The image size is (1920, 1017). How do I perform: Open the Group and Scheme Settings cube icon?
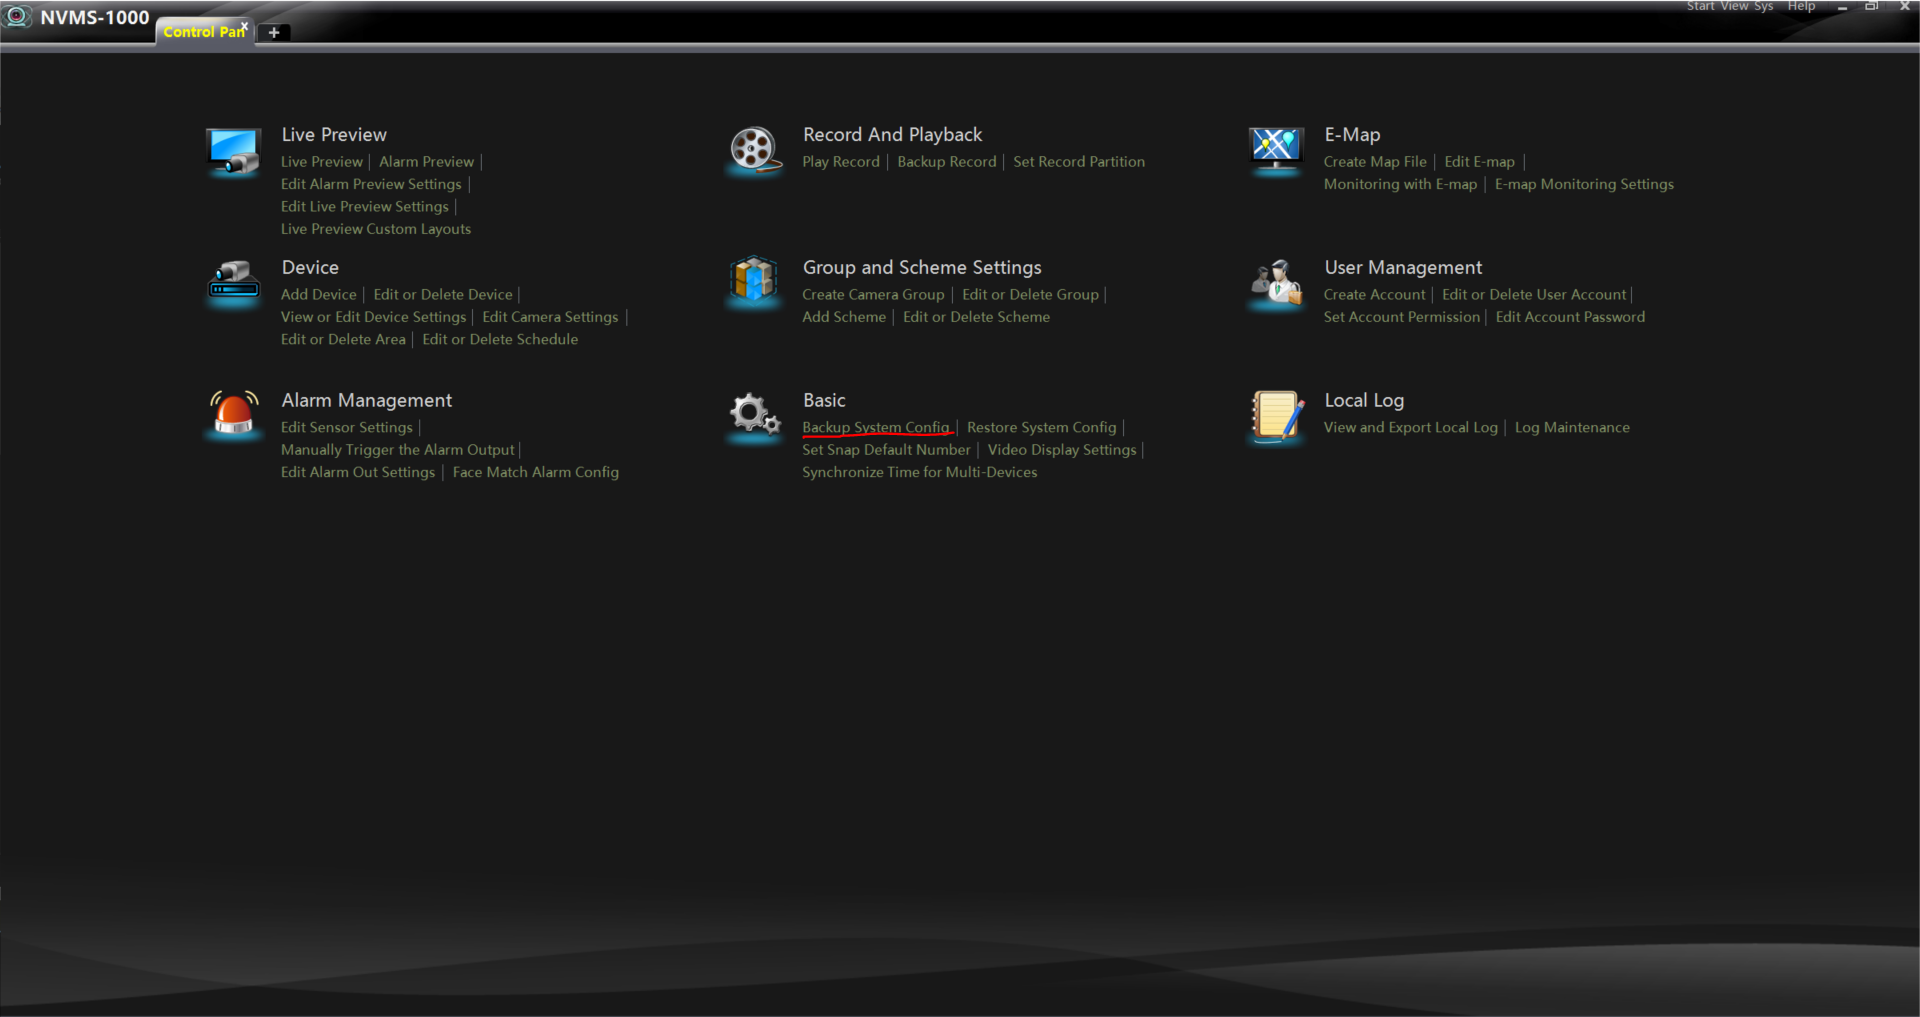tap(754, 282)
